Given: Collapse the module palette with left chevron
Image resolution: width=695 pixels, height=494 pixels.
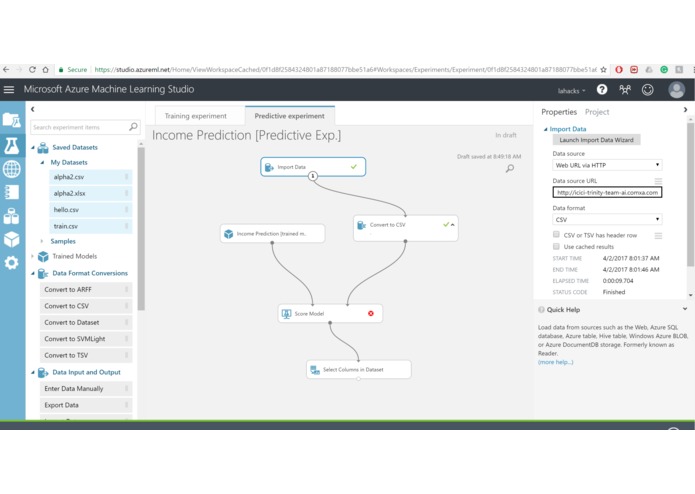Looking at the screenshot, I should [x=33, y=109].
